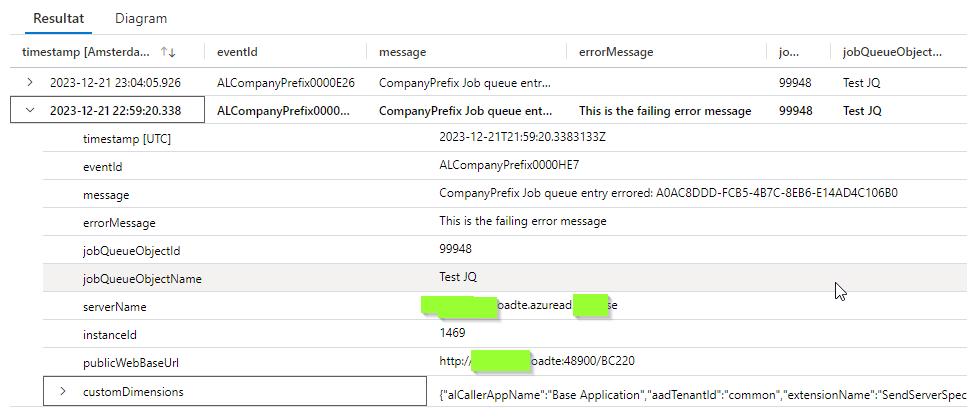Screen dimensions: 967x415
Task: Click bold error message cell in expanded row
Action: pyautogui.click(x=665, y=110)
